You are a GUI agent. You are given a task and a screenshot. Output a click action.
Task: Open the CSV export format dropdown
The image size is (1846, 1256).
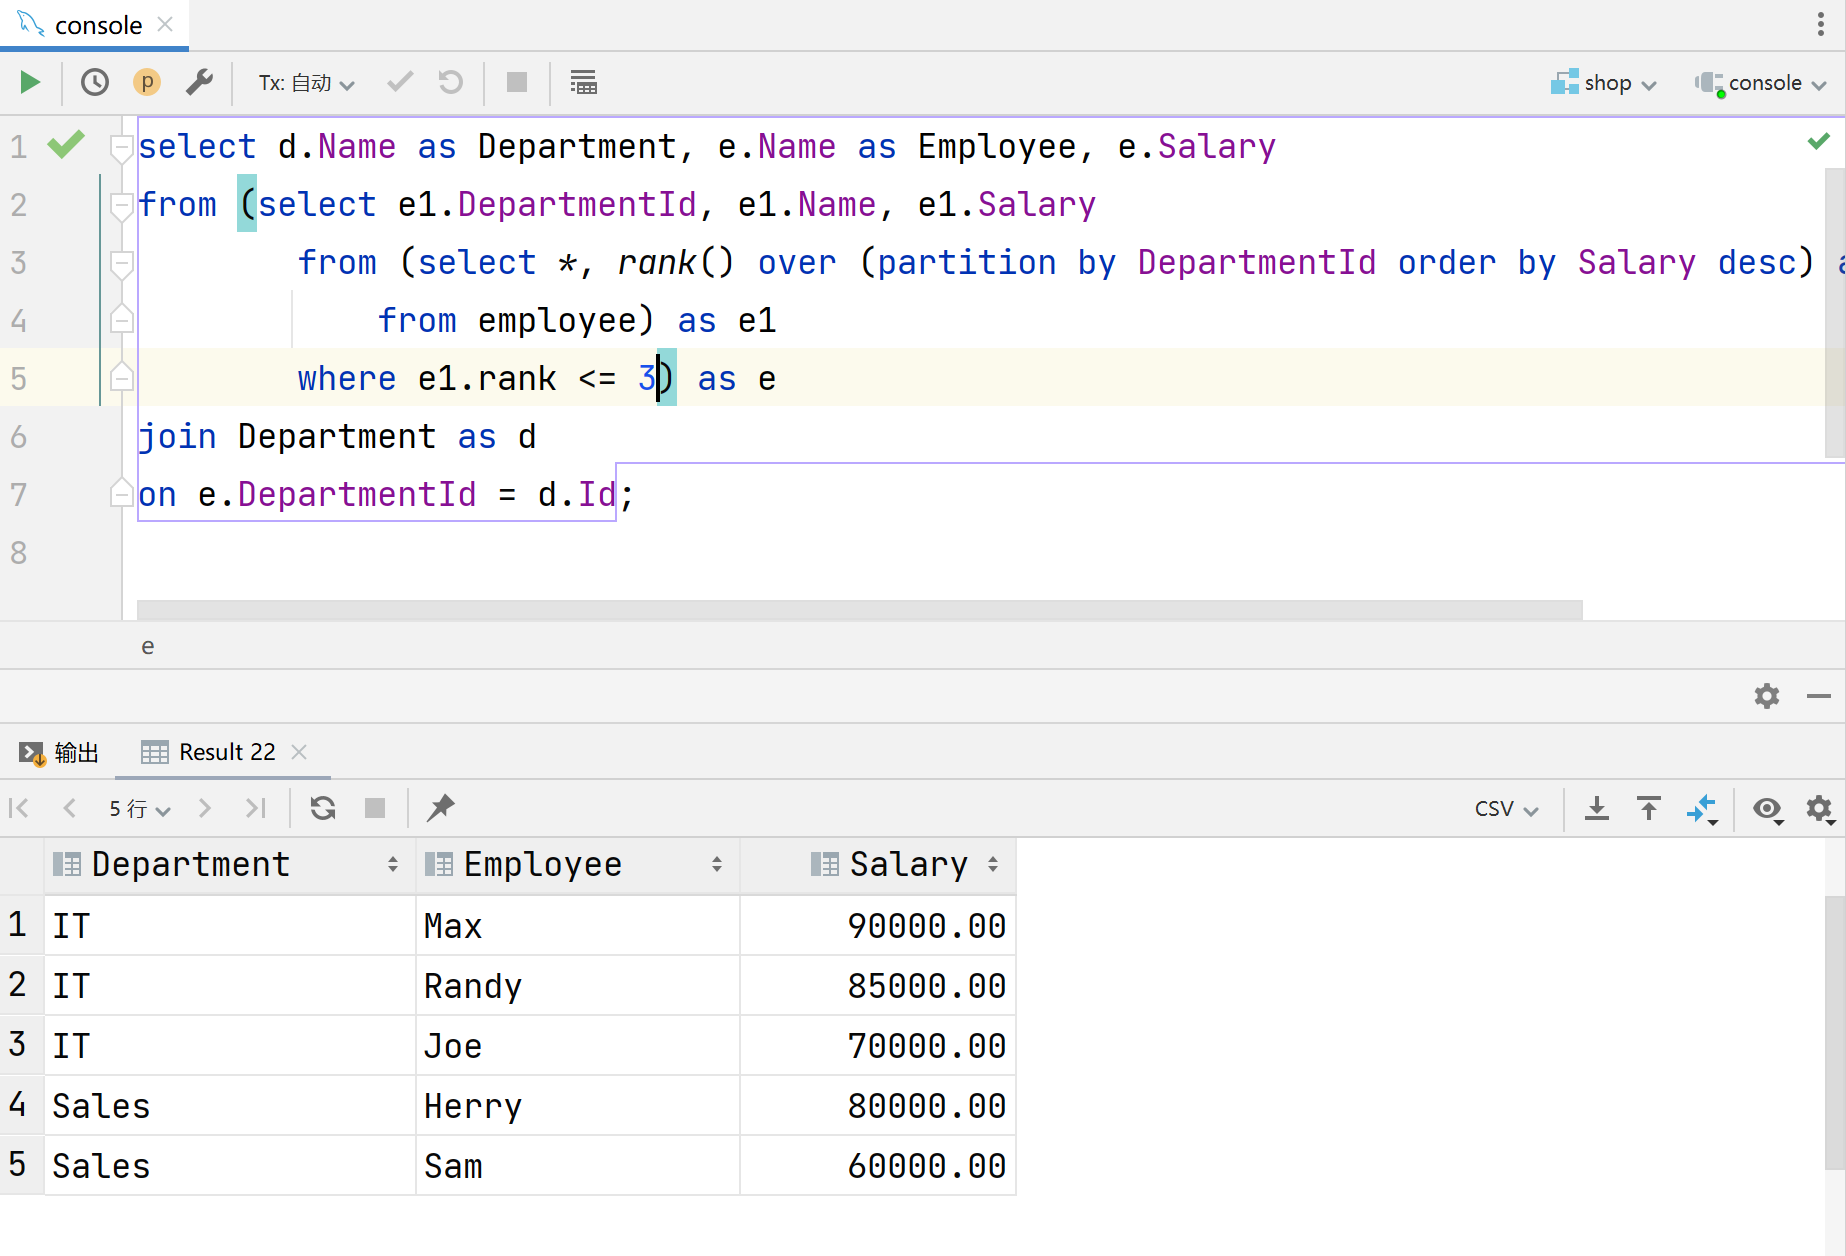1506,808
